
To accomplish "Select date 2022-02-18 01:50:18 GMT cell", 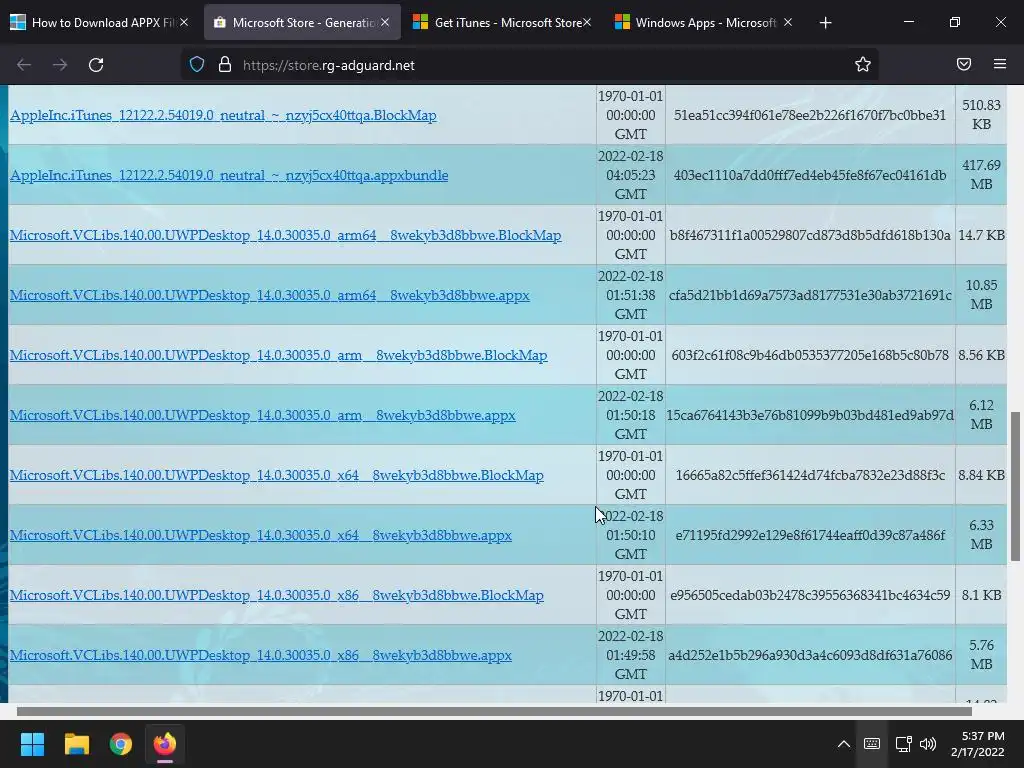I will coord(630,415).
